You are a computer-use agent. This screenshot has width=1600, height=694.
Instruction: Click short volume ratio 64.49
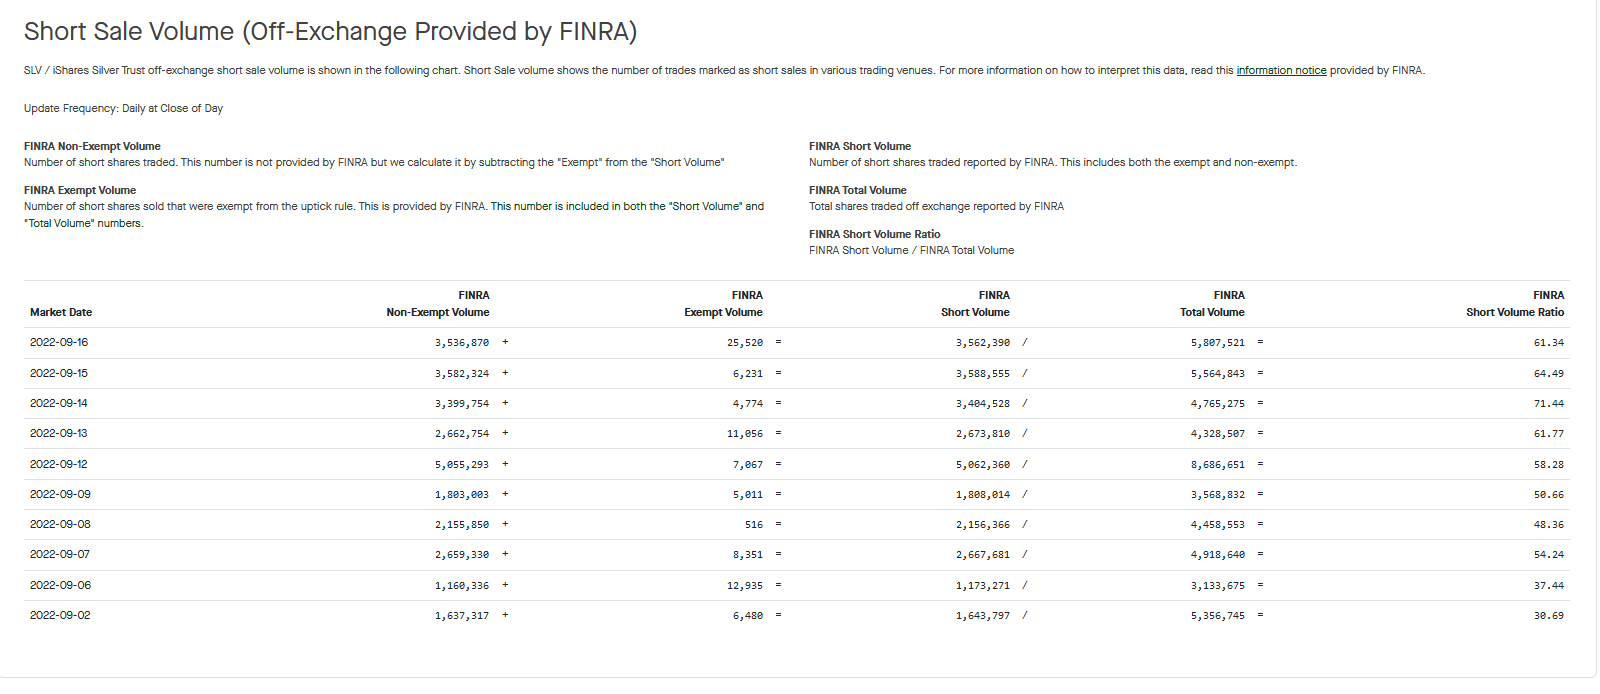click(1549, 374)
